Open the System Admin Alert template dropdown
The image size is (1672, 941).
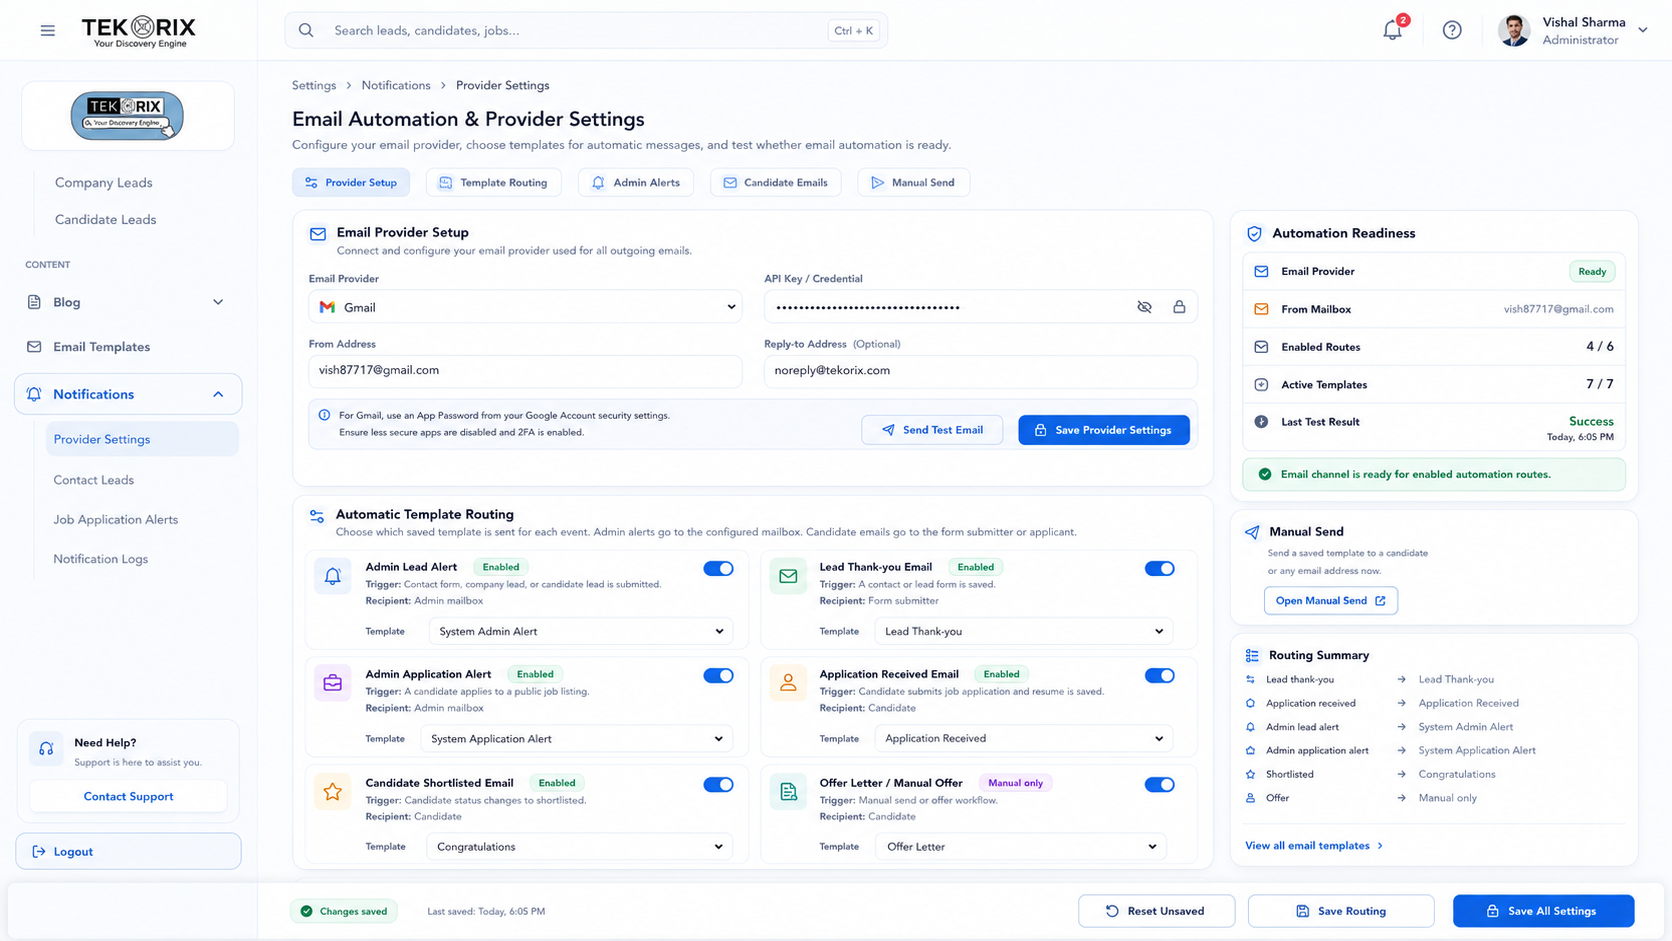(581, 631)
